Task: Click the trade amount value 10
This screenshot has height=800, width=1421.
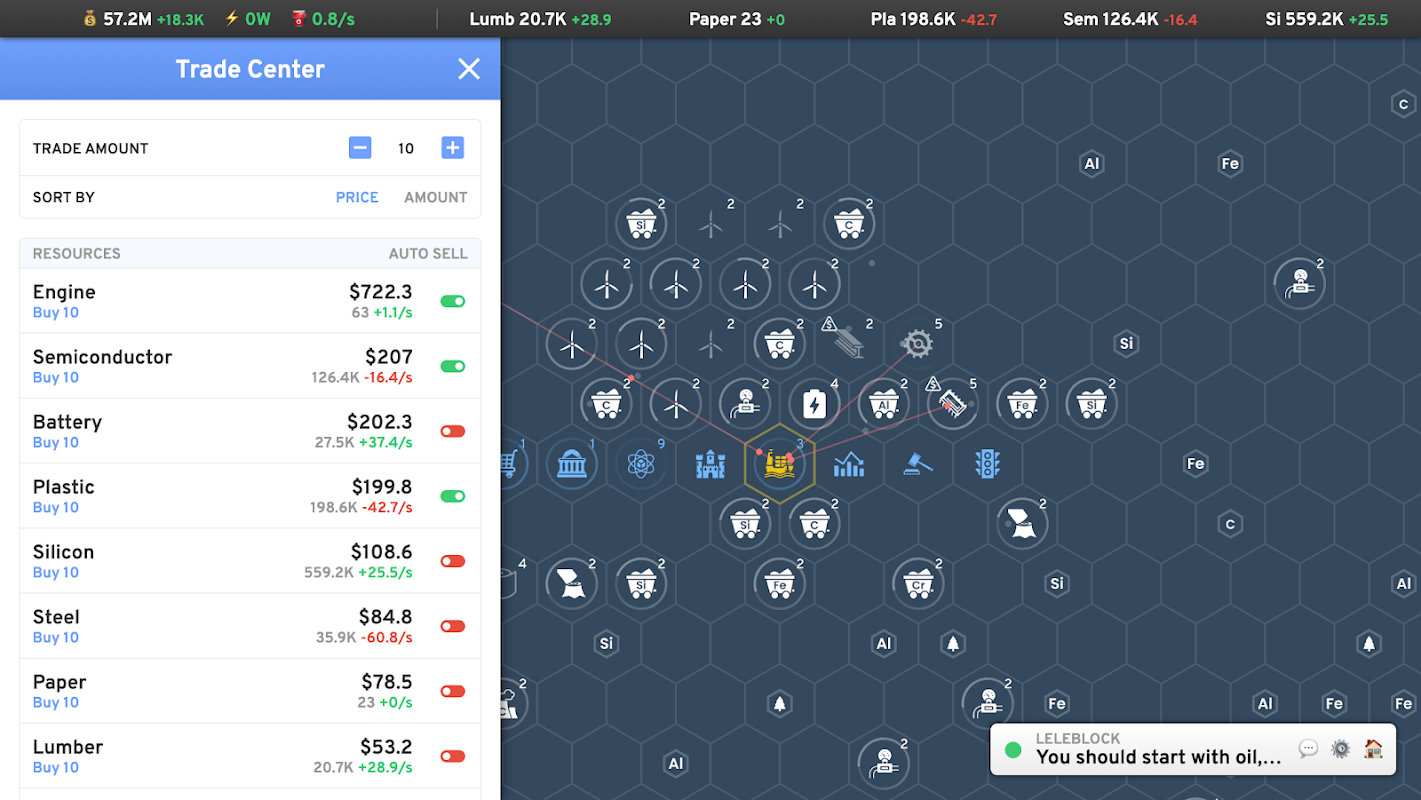Action: pos(406,148)
